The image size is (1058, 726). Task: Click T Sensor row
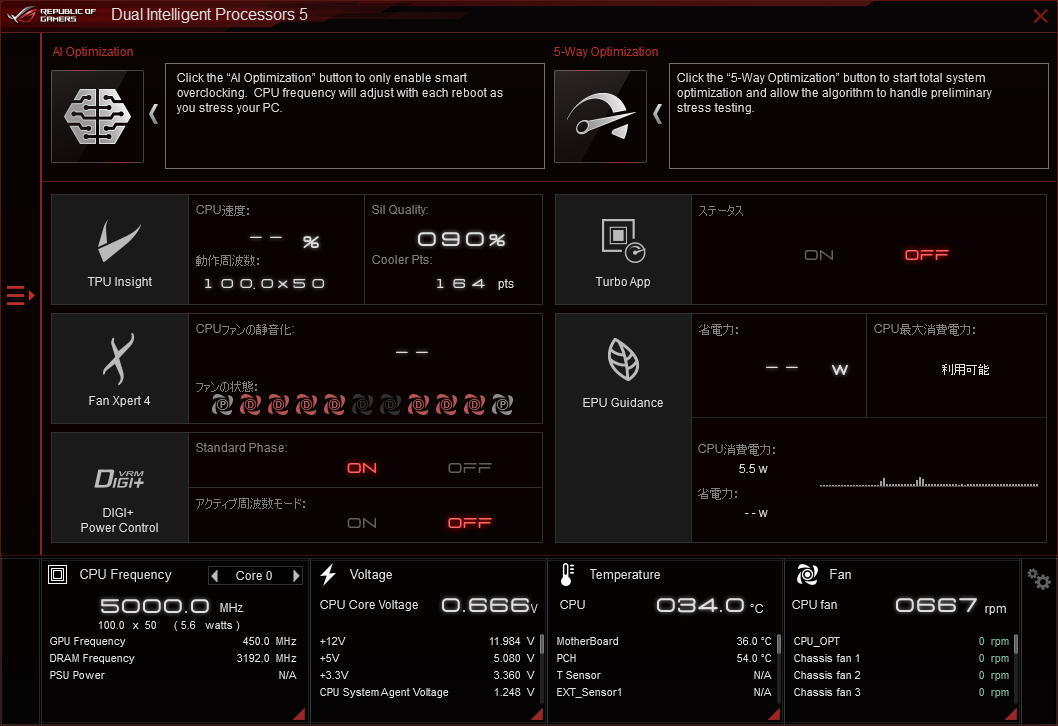coord(664,675)
